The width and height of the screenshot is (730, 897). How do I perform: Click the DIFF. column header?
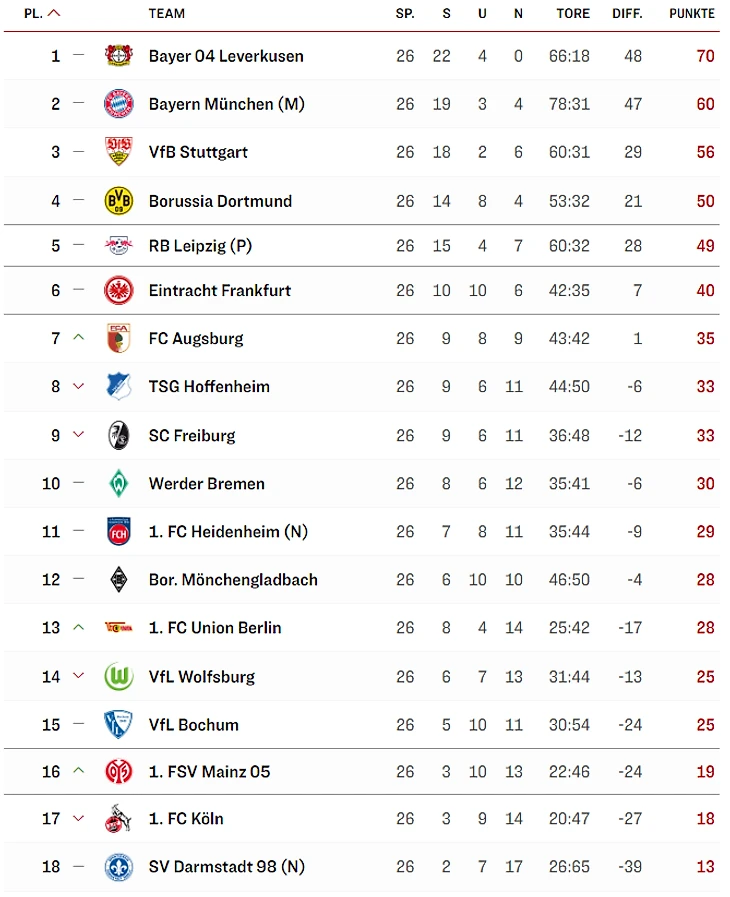[x=629, y=14]
